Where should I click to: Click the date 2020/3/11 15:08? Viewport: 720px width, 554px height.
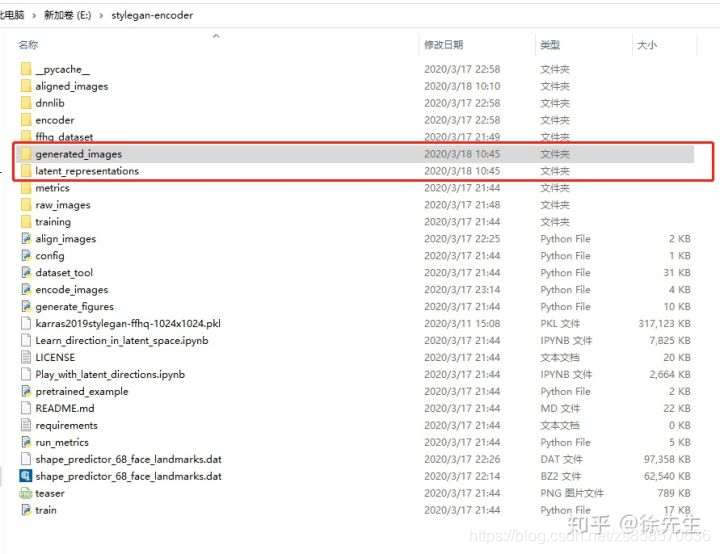click(462, 323)
